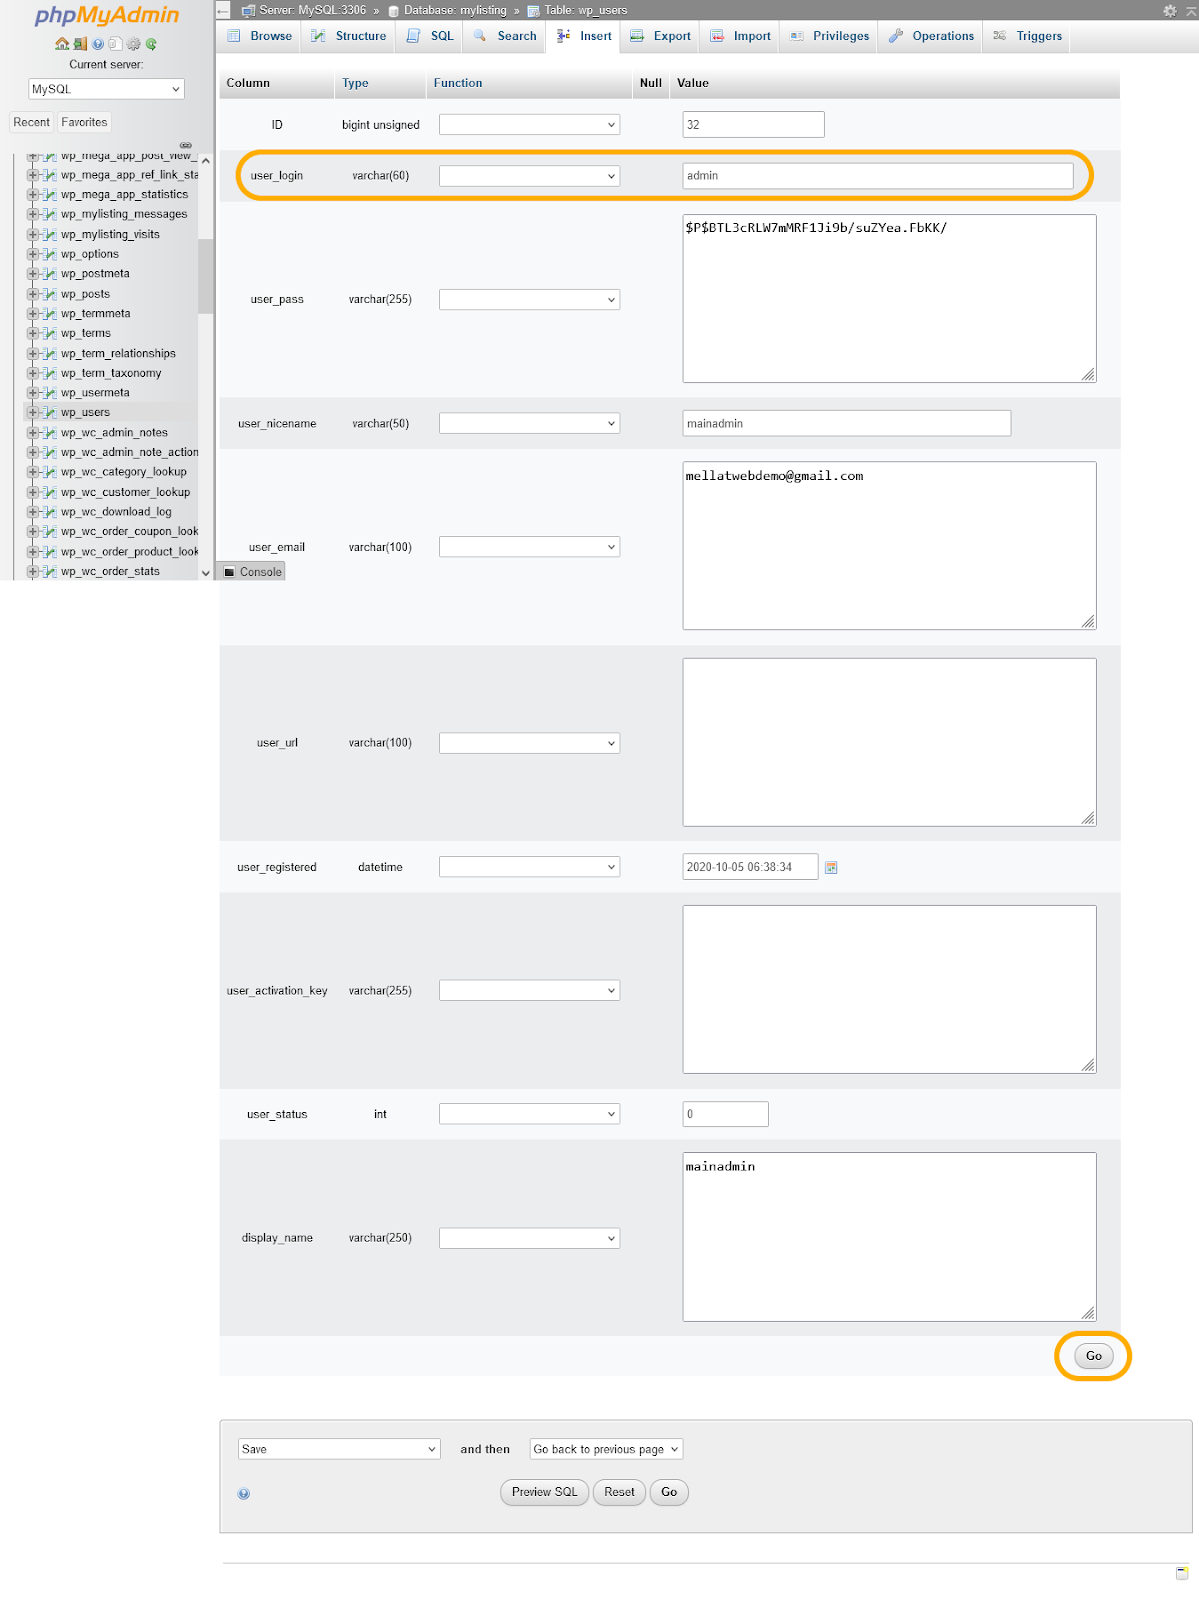Click table icon beside wp_wc_admin_notes

(x=50, y=433)
